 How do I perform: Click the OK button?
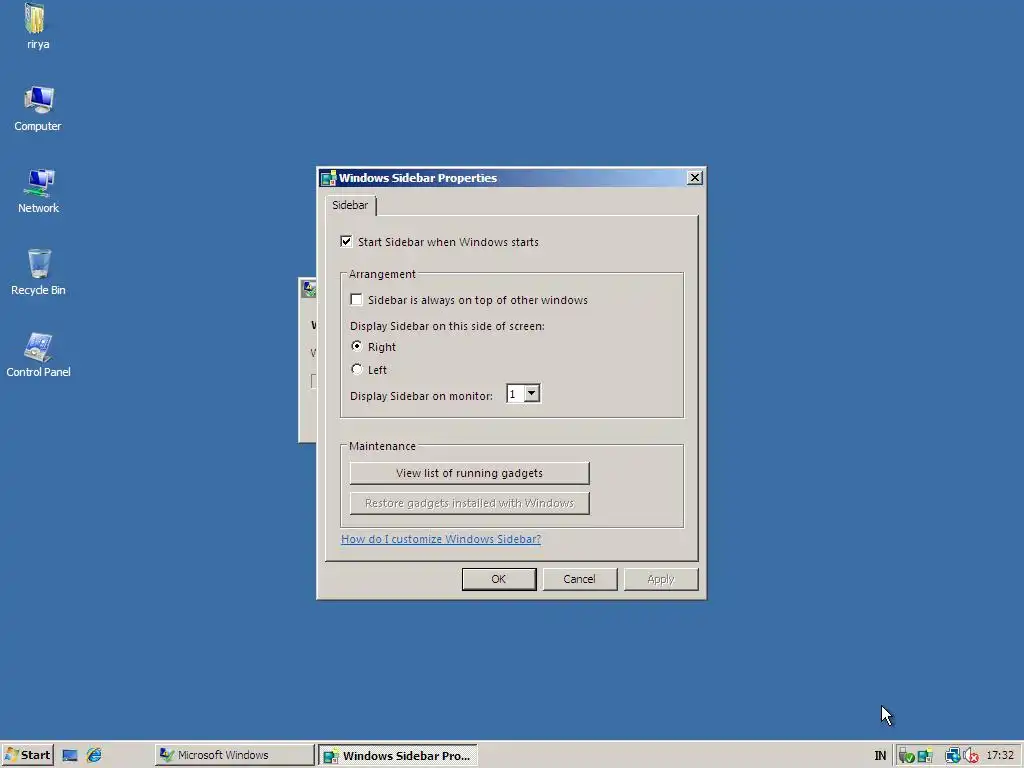[499, 579]
